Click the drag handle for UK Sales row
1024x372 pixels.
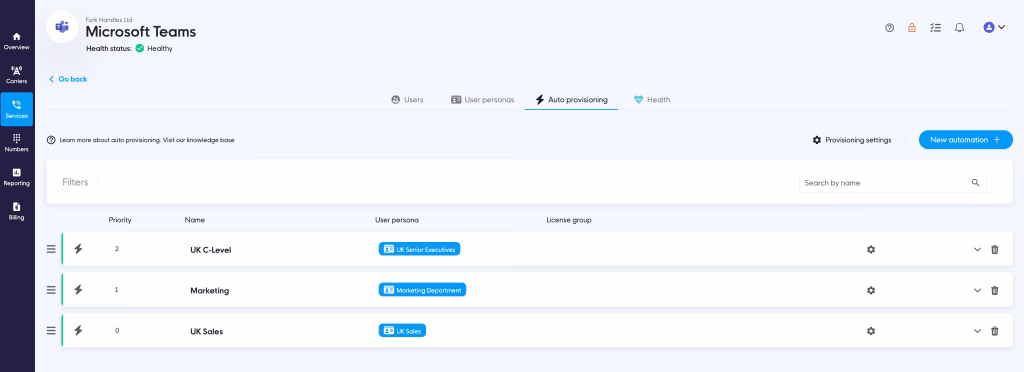[x=51, y=331]
